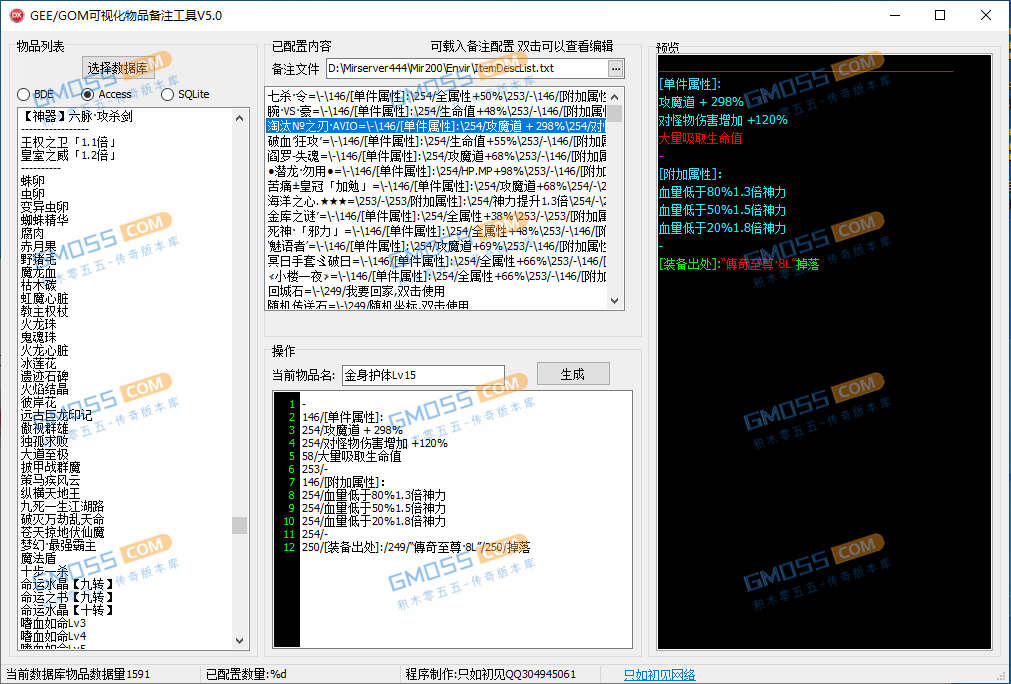
Task: Select the 死神·「邪力」 config entry
Action: (437, 231)
